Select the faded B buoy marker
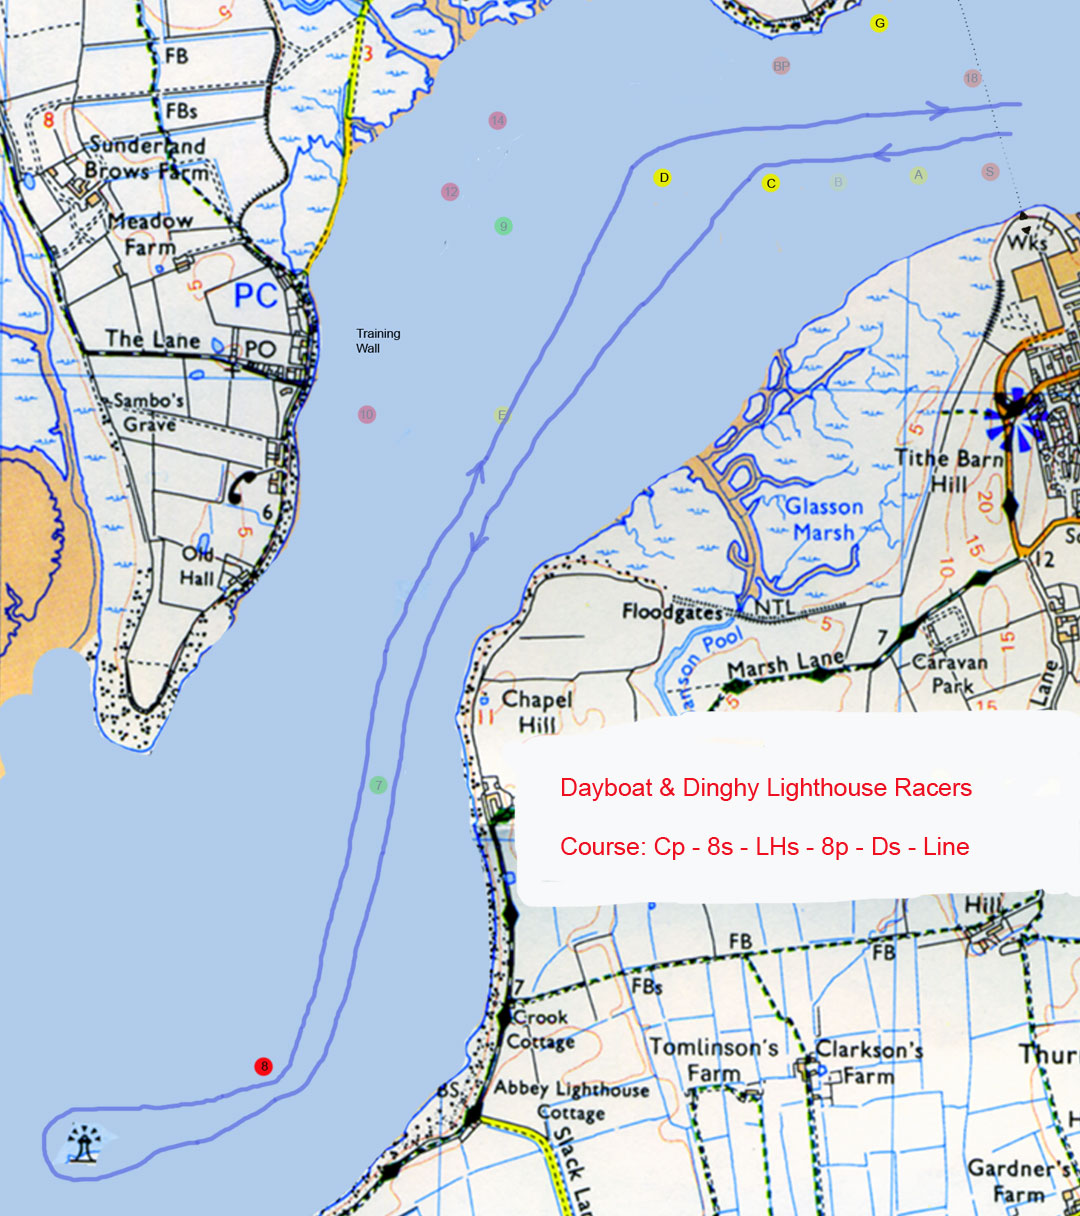Viewport: 1080px width, 1216px height. pyautogui.click(x=838, y=182)
